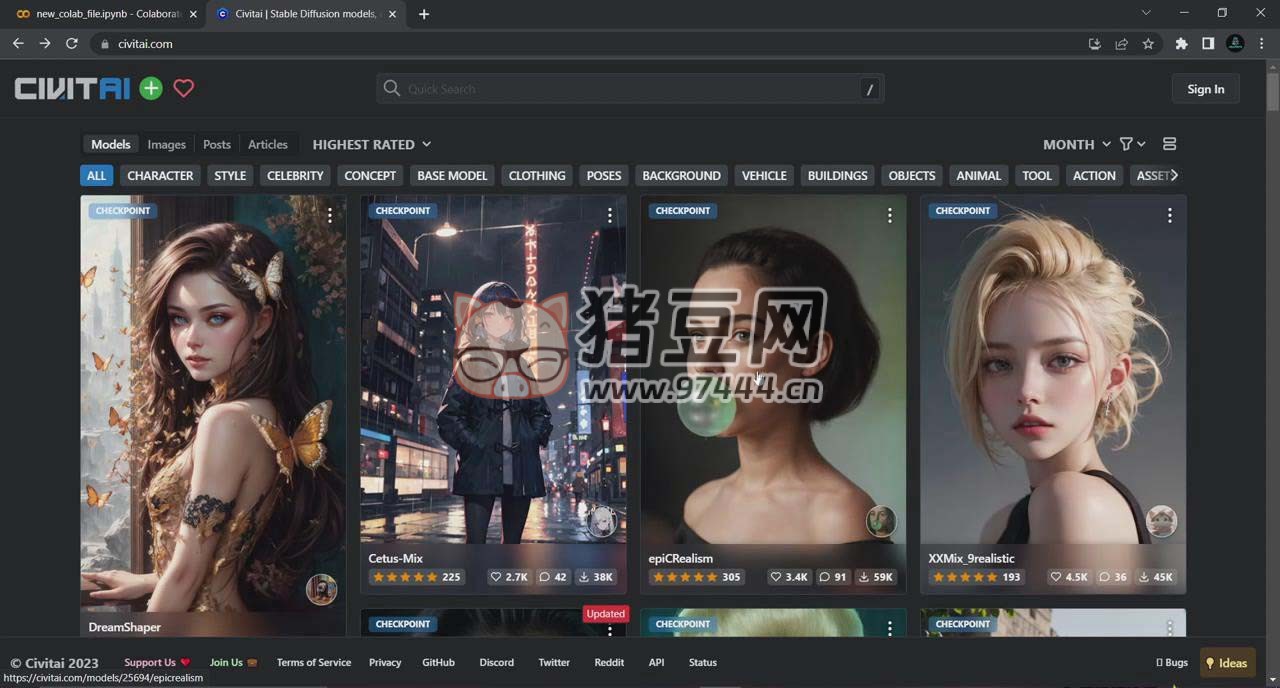Select the CHARACTER category filter
This screenshot has width=1280, height=688.
(160, 175)
